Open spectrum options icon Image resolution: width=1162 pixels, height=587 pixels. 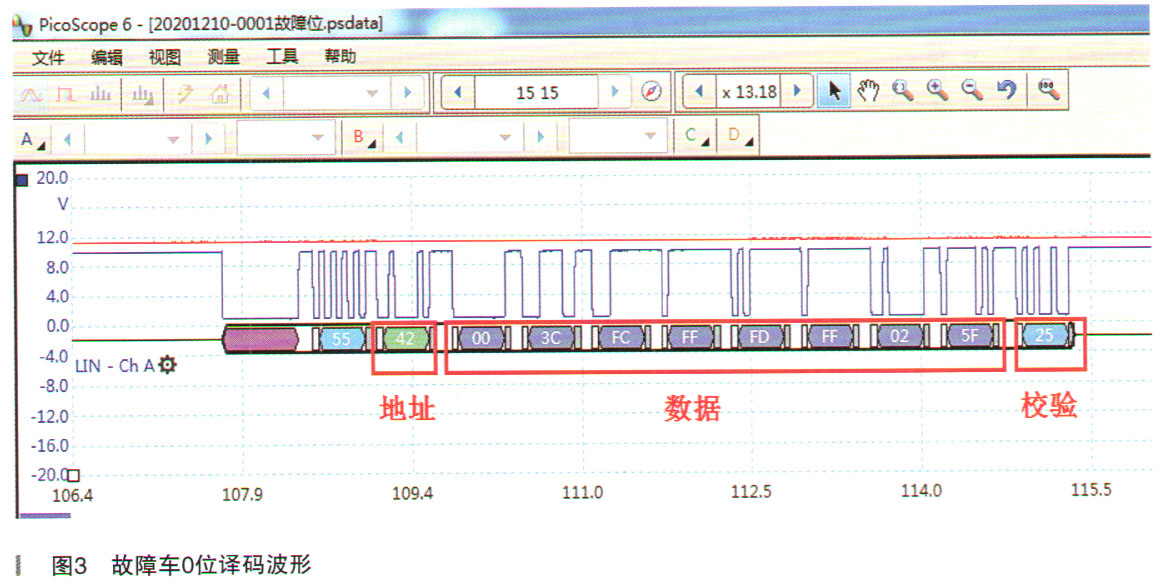point(142,94)
